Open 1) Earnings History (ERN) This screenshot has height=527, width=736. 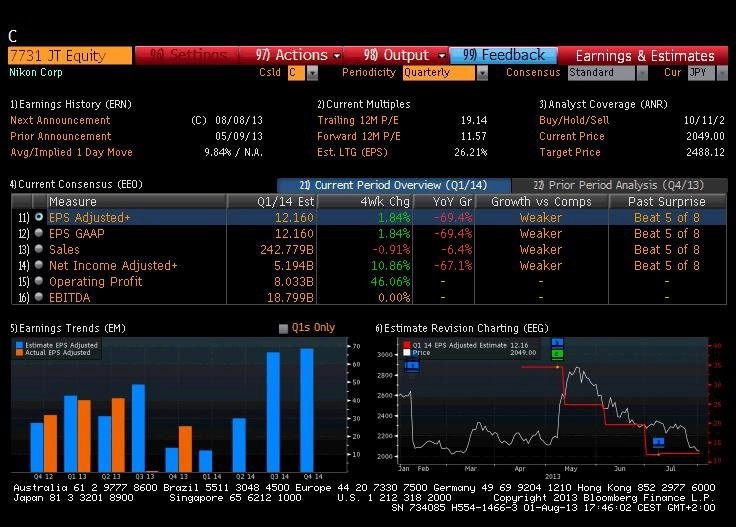tap(71, 104)
